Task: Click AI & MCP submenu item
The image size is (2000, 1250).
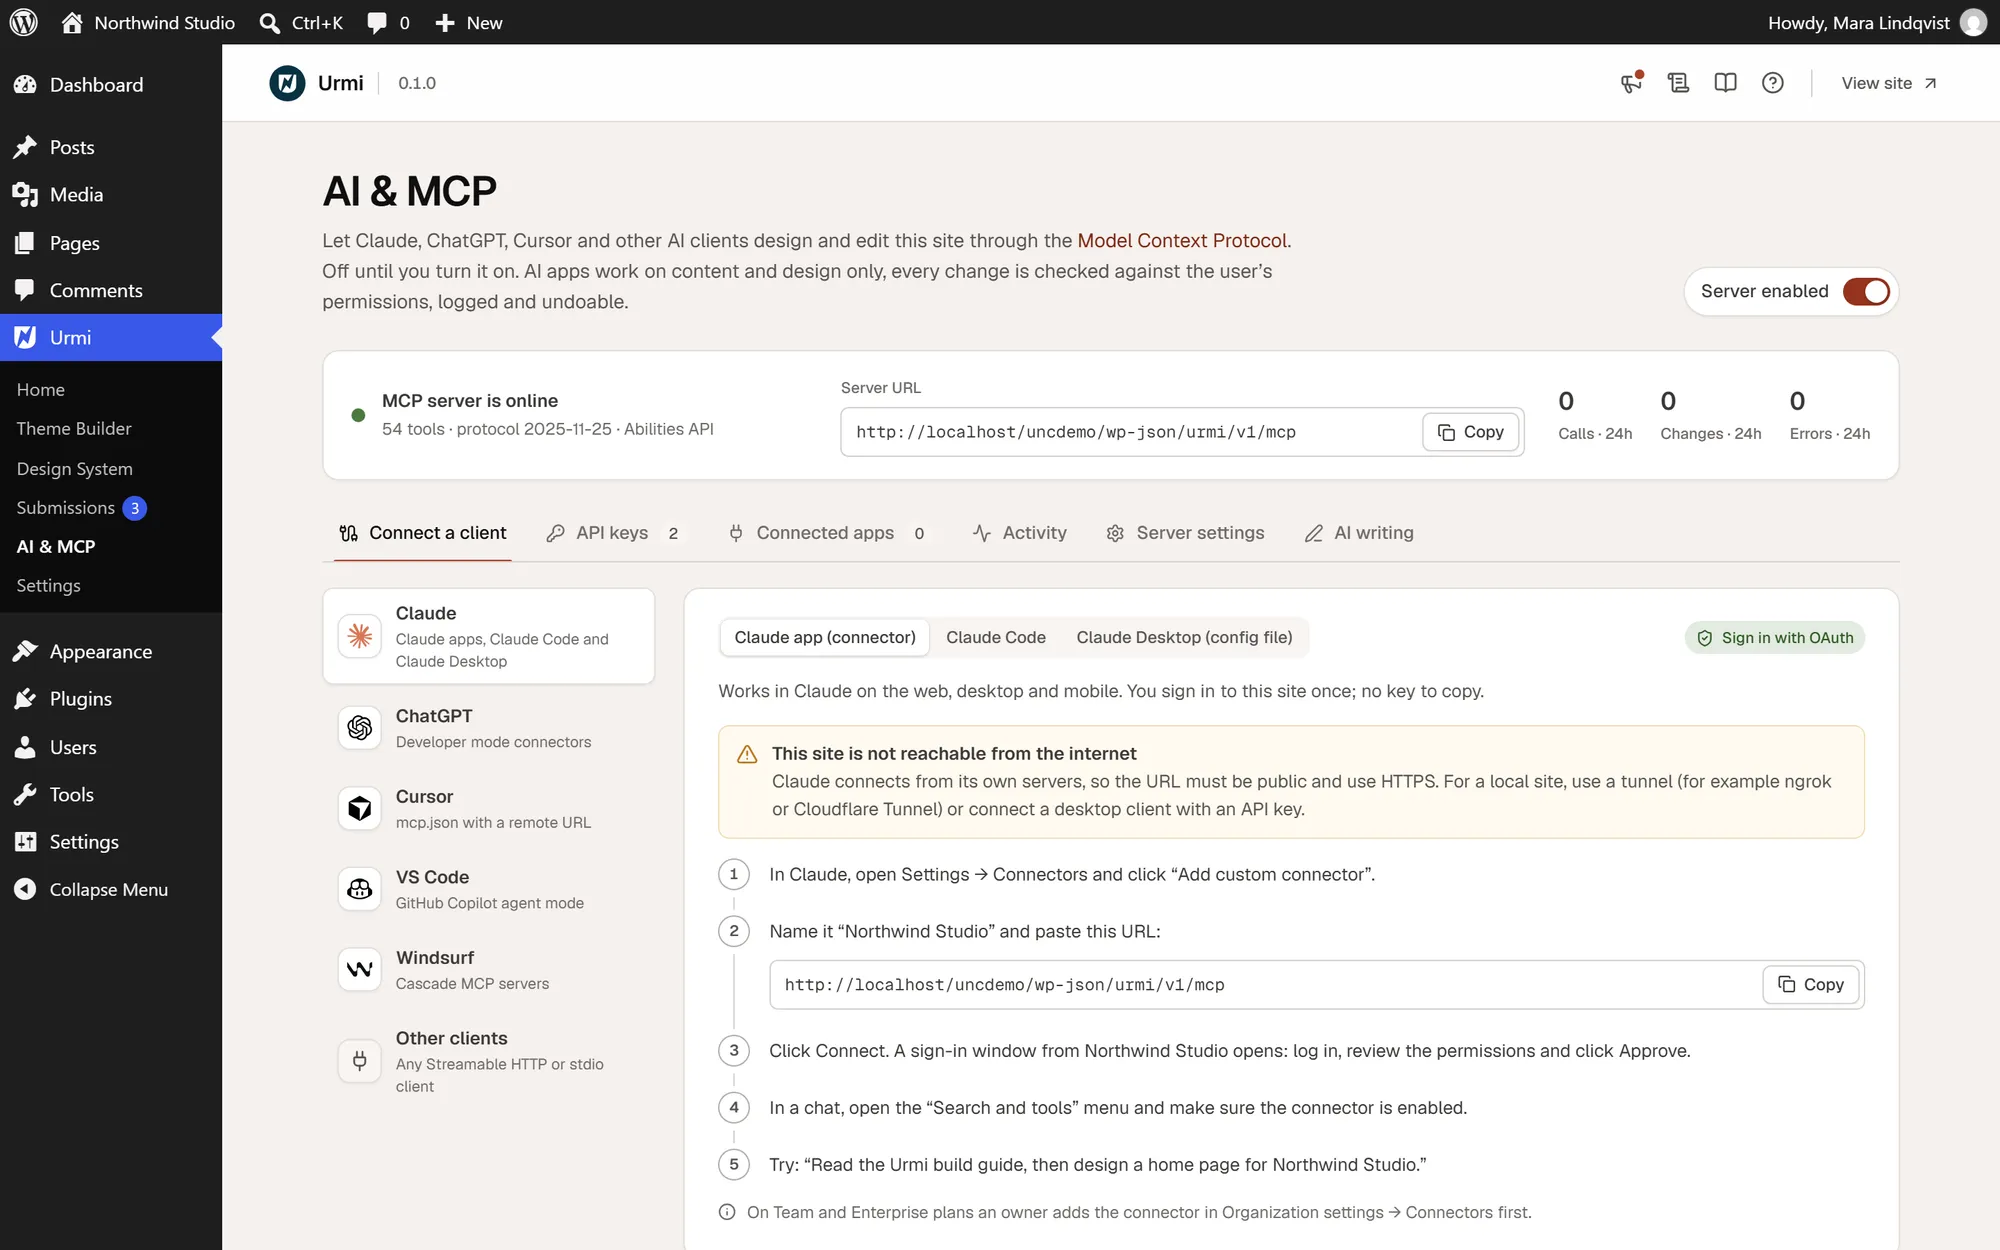Action: pos(56,547)
